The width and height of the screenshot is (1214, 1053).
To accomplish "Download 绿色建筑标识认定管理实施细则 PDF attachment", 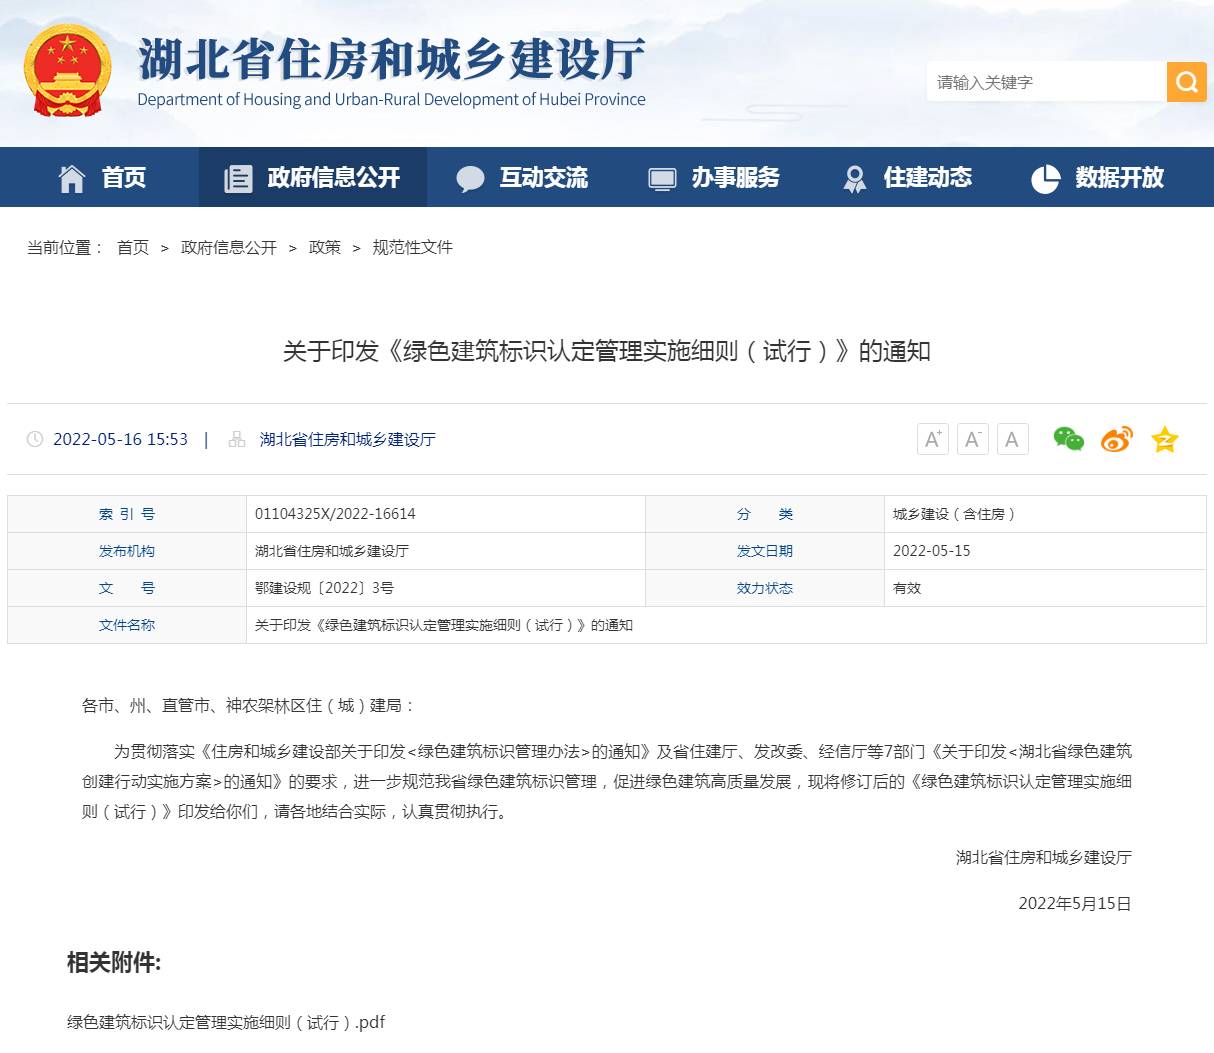I will point(226,1022).
